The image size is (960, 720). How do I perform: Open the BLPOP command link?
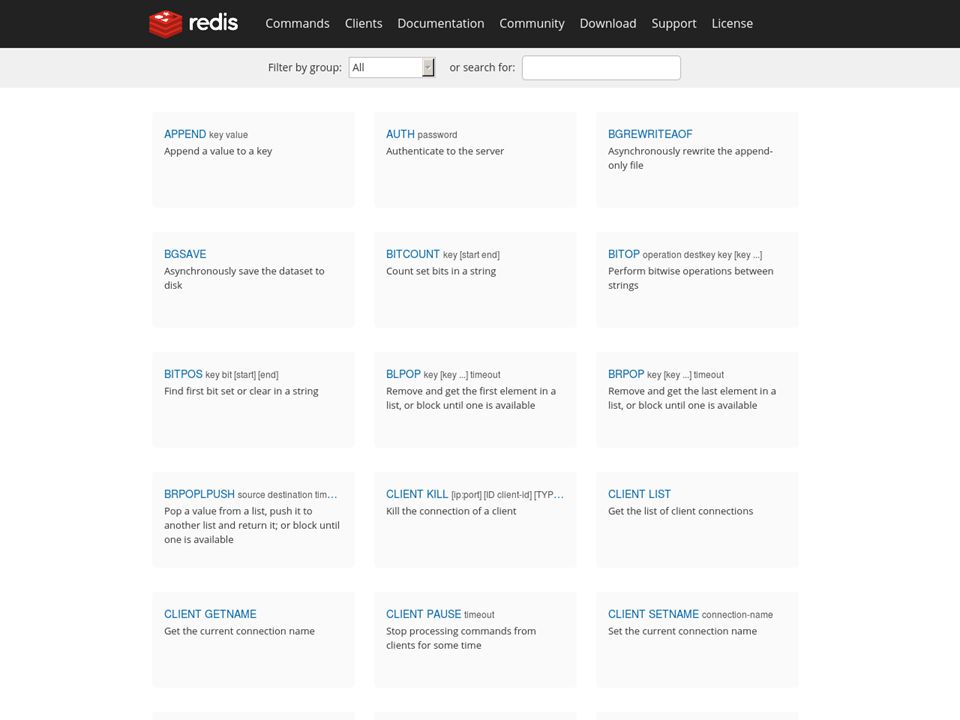403,374
